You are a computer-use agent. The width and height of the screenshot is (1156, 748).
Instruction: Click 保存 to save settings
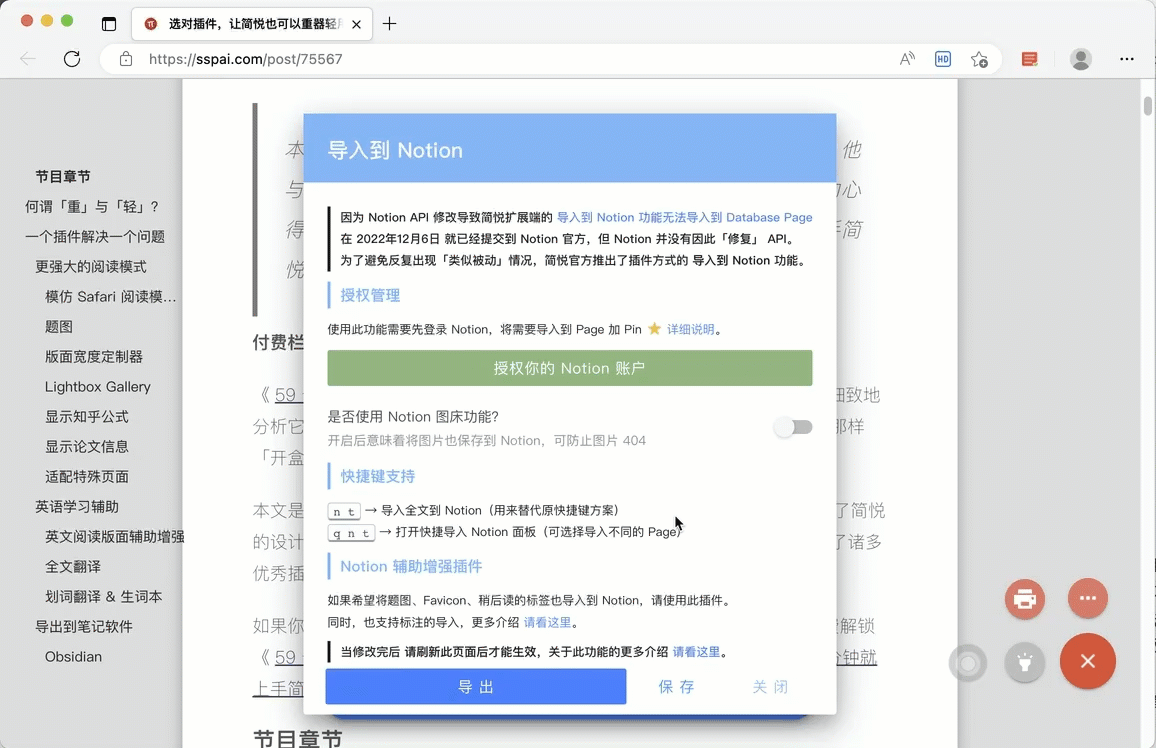(x=676, y=687)
